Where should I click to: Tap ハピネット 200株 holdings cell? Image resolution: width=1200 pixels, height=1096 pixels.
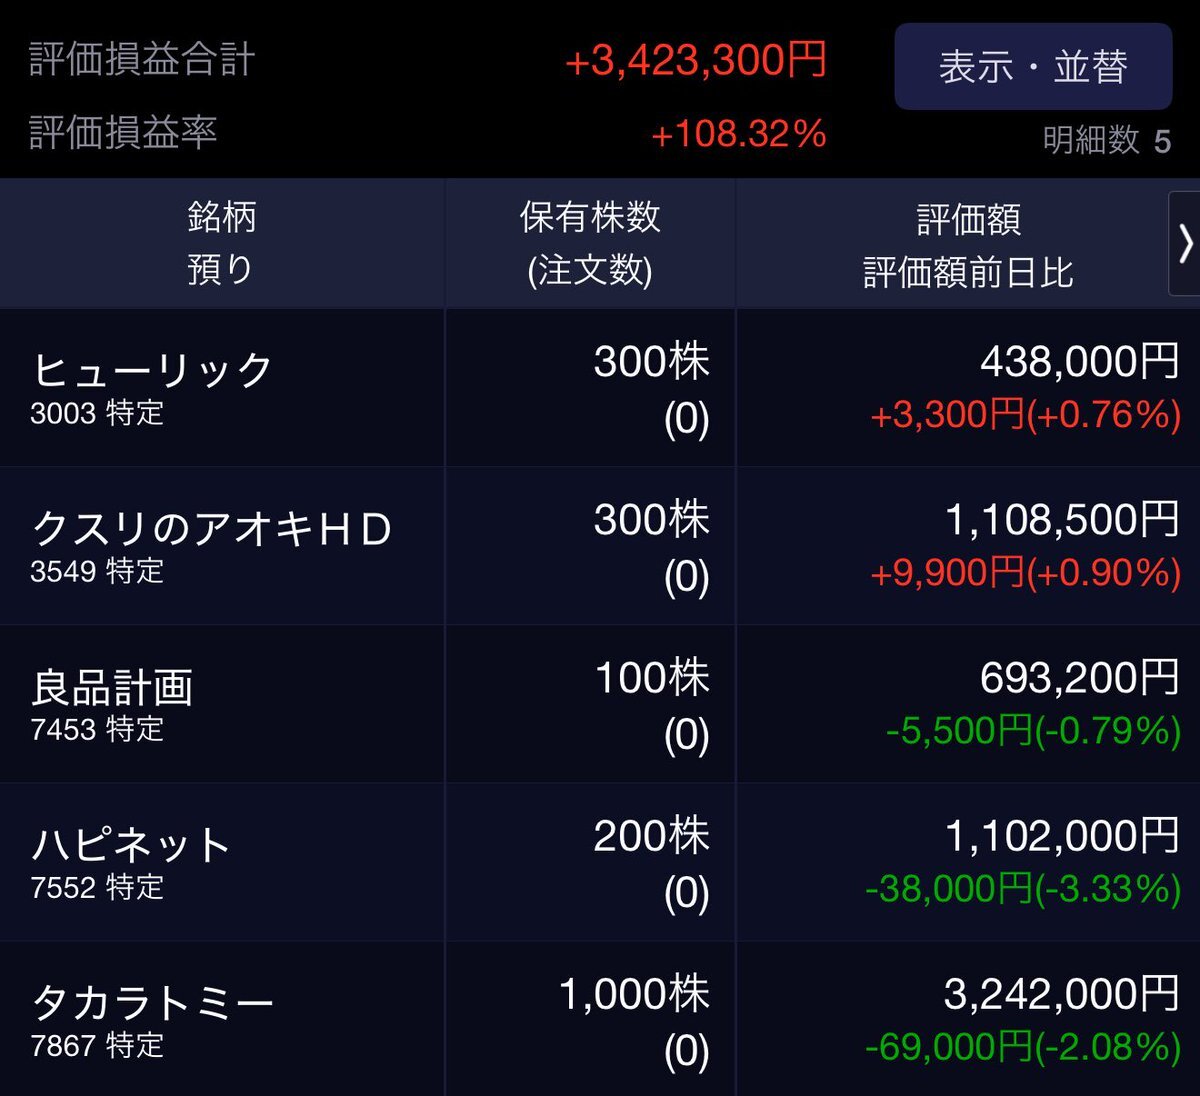coord(590,862)
